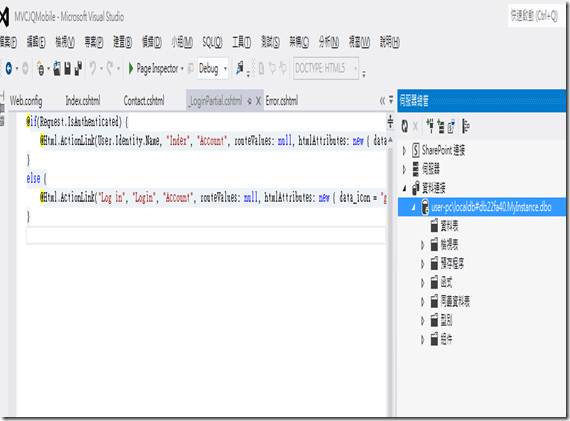Screen dimensions: 570x421
Task: Click the Visual Studio logo icon
Action: pos(4,17)
